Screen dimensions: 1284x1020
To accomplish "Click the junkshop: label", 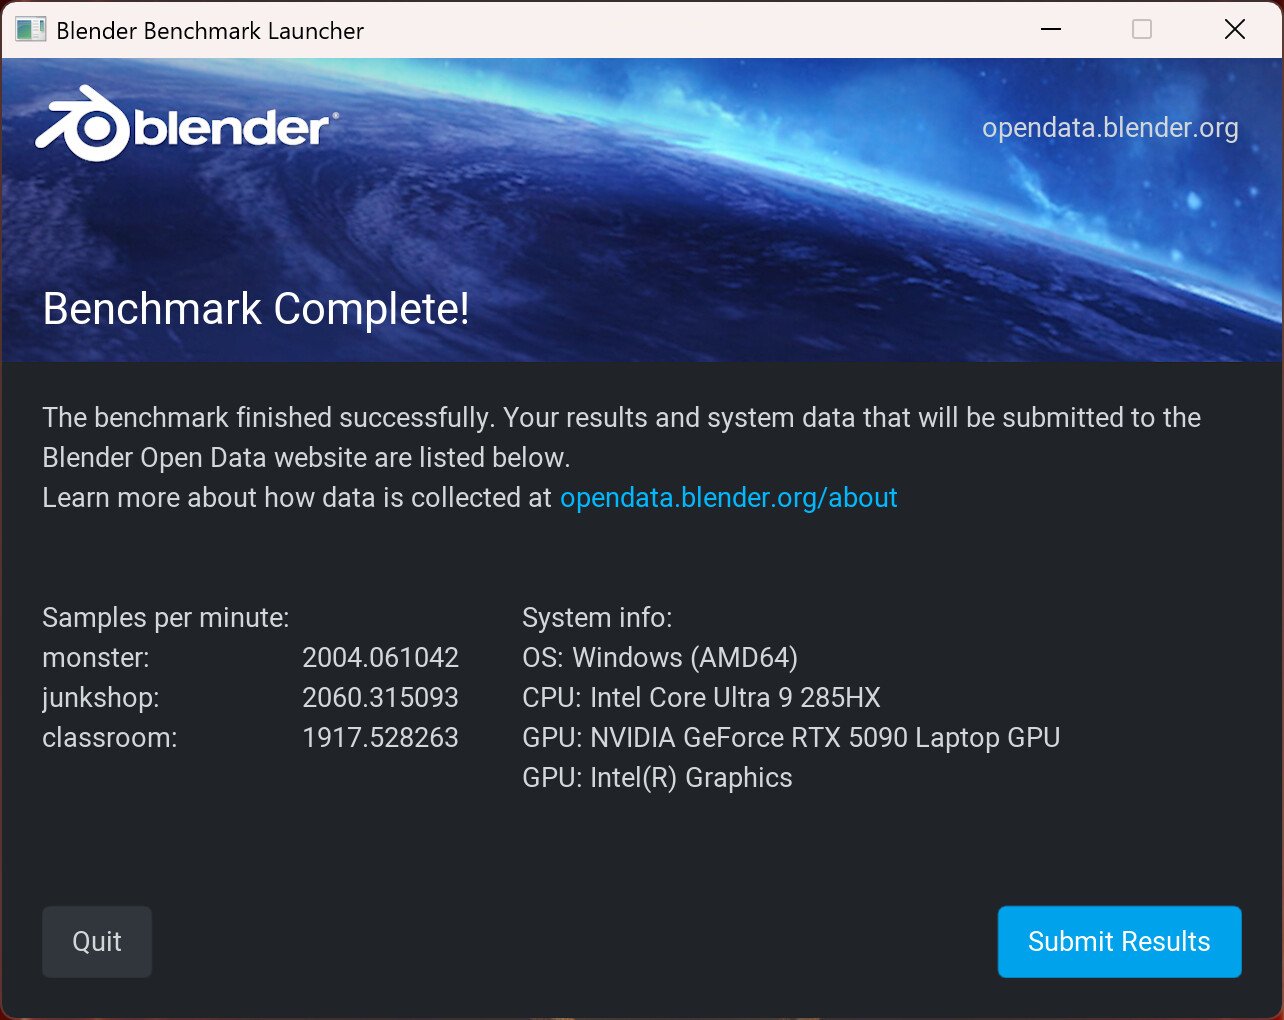I will (x=101, y=698).
